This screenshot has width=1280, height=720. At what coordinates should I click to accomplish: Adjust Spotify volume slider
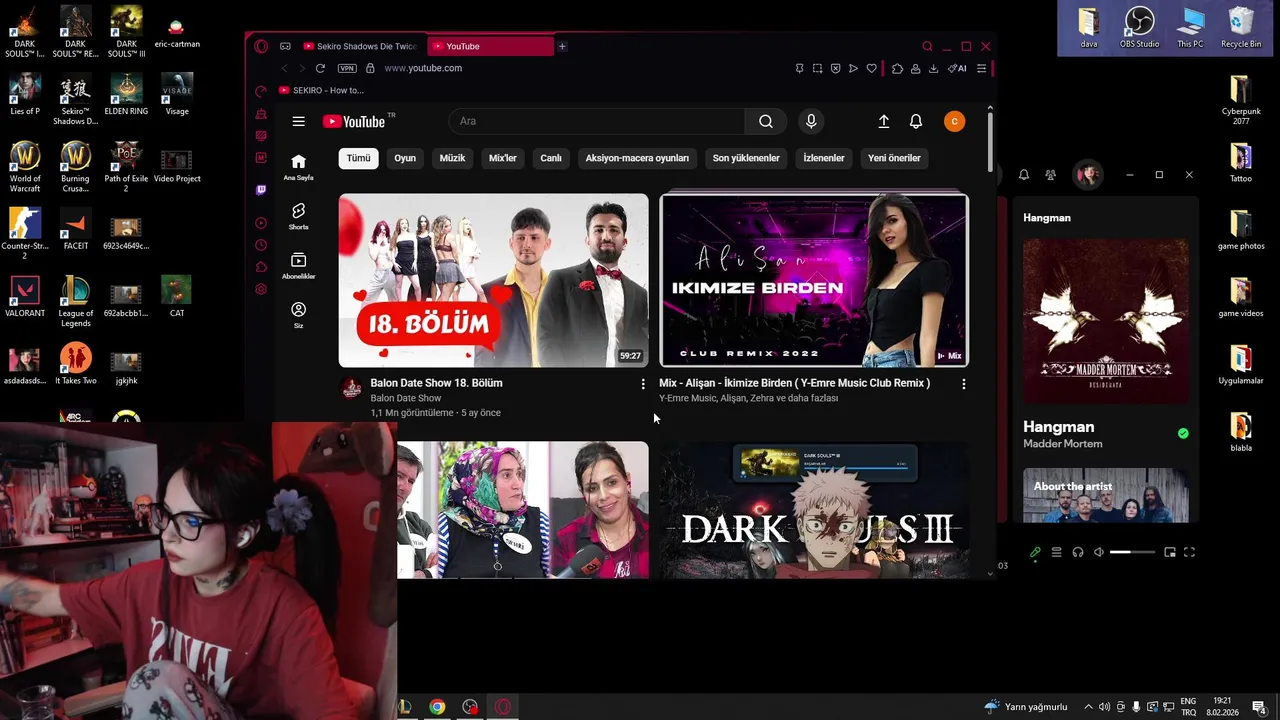click(1132, 552)
